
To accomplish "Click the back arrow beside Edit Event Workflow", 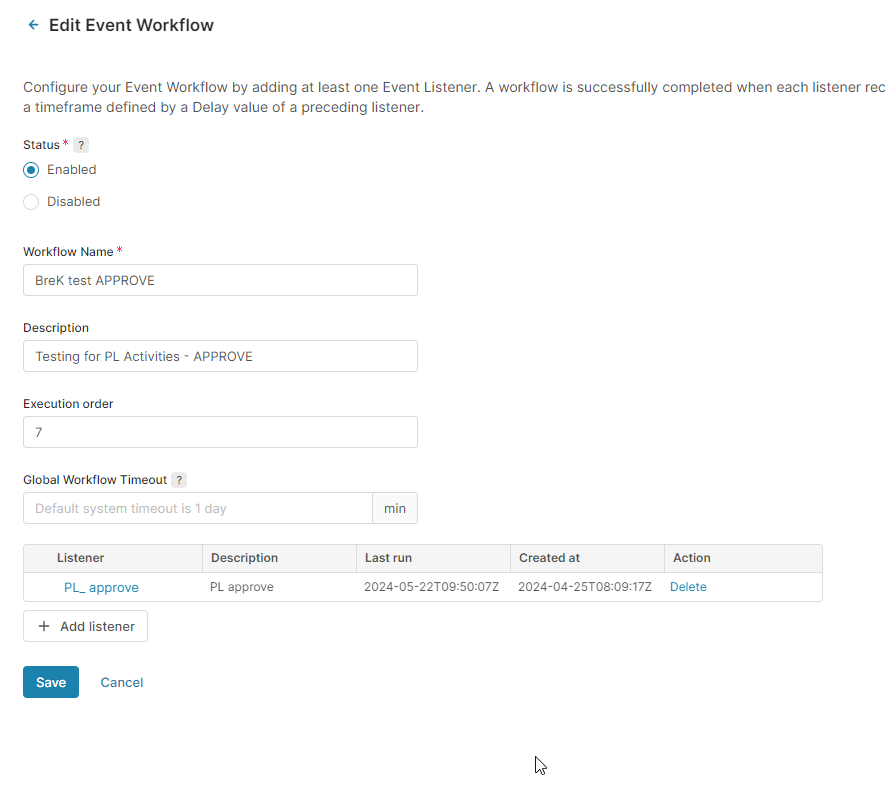I will pos(34,25).
